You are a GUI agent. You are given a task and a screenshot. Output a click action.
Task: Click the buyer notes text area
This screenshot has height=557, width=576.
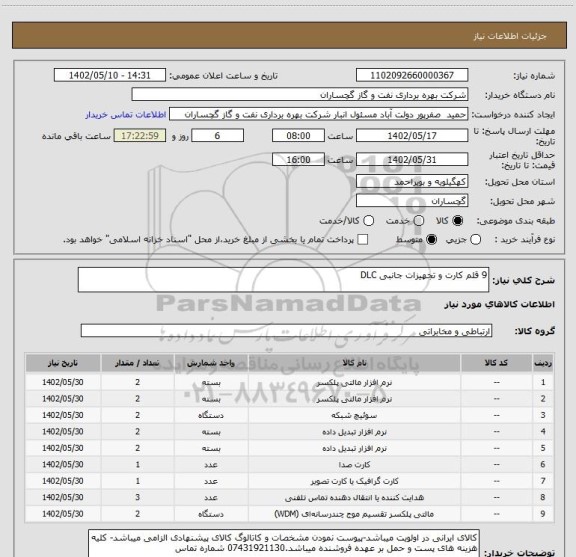point(284,543)
